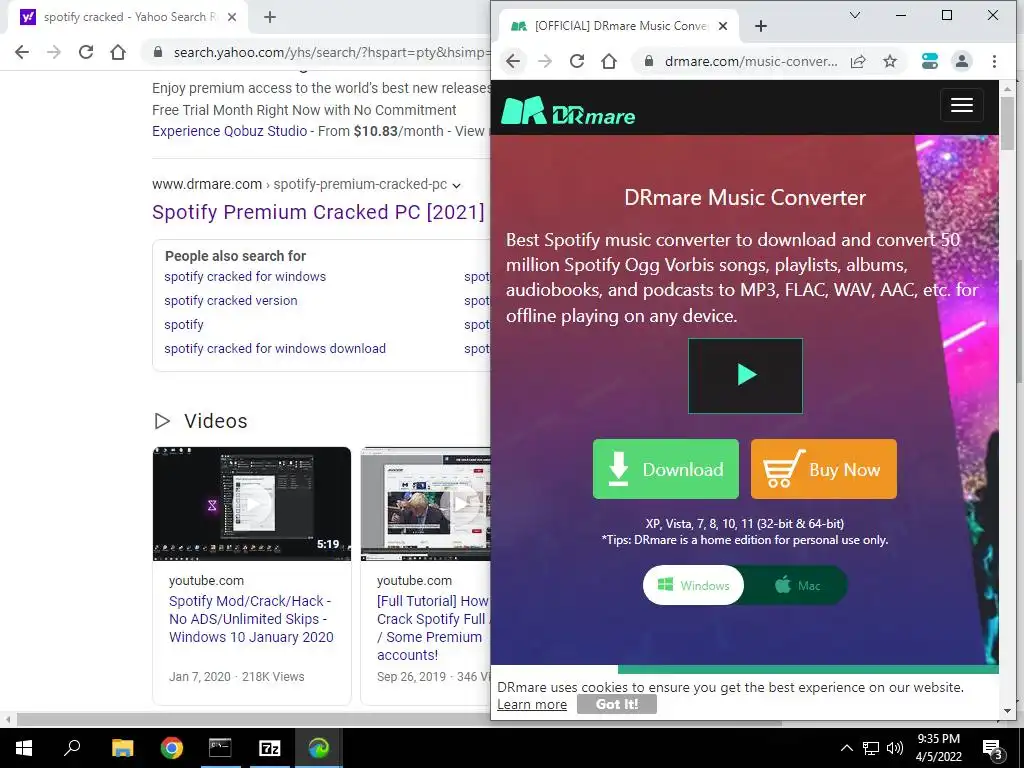Open DRmare hamburger navigation menu

pyautogui.click(x=961, y=105)
